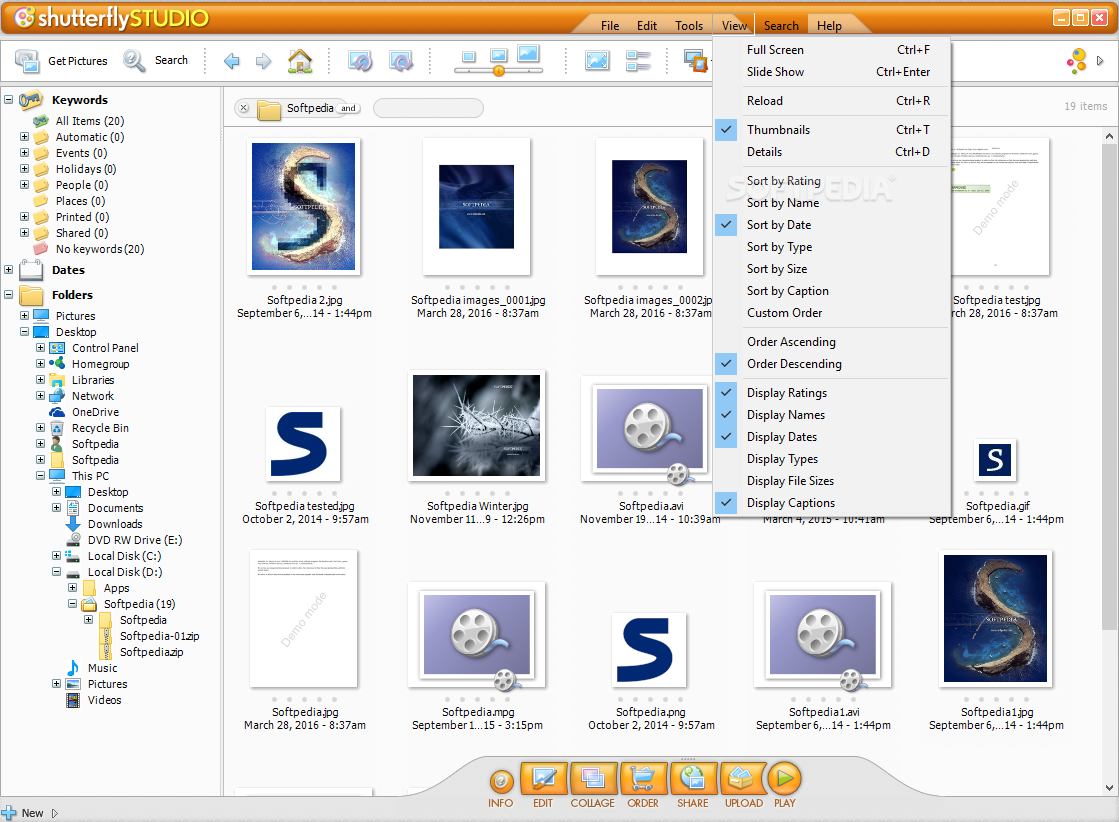Expand the Automatic keyword node

tap(24, 137)
